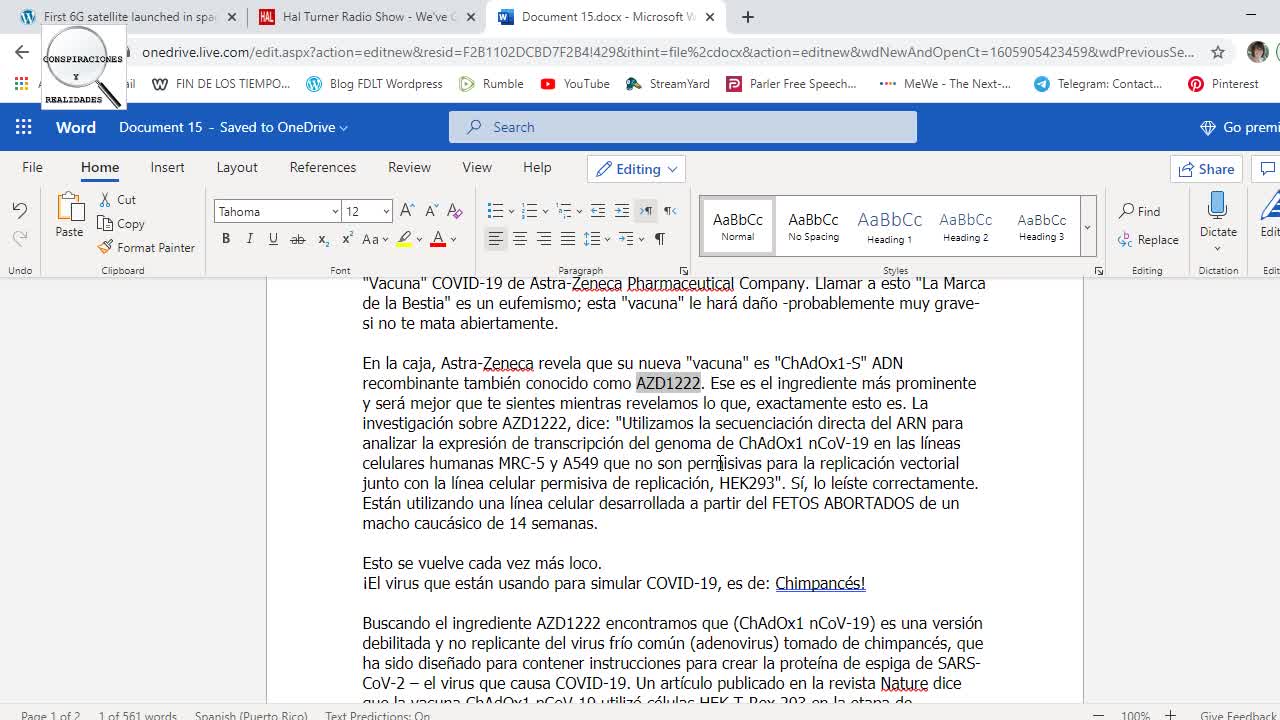Apply the Normal style
This screenshot has width=1280, height=720.
[x=738, y=226]
